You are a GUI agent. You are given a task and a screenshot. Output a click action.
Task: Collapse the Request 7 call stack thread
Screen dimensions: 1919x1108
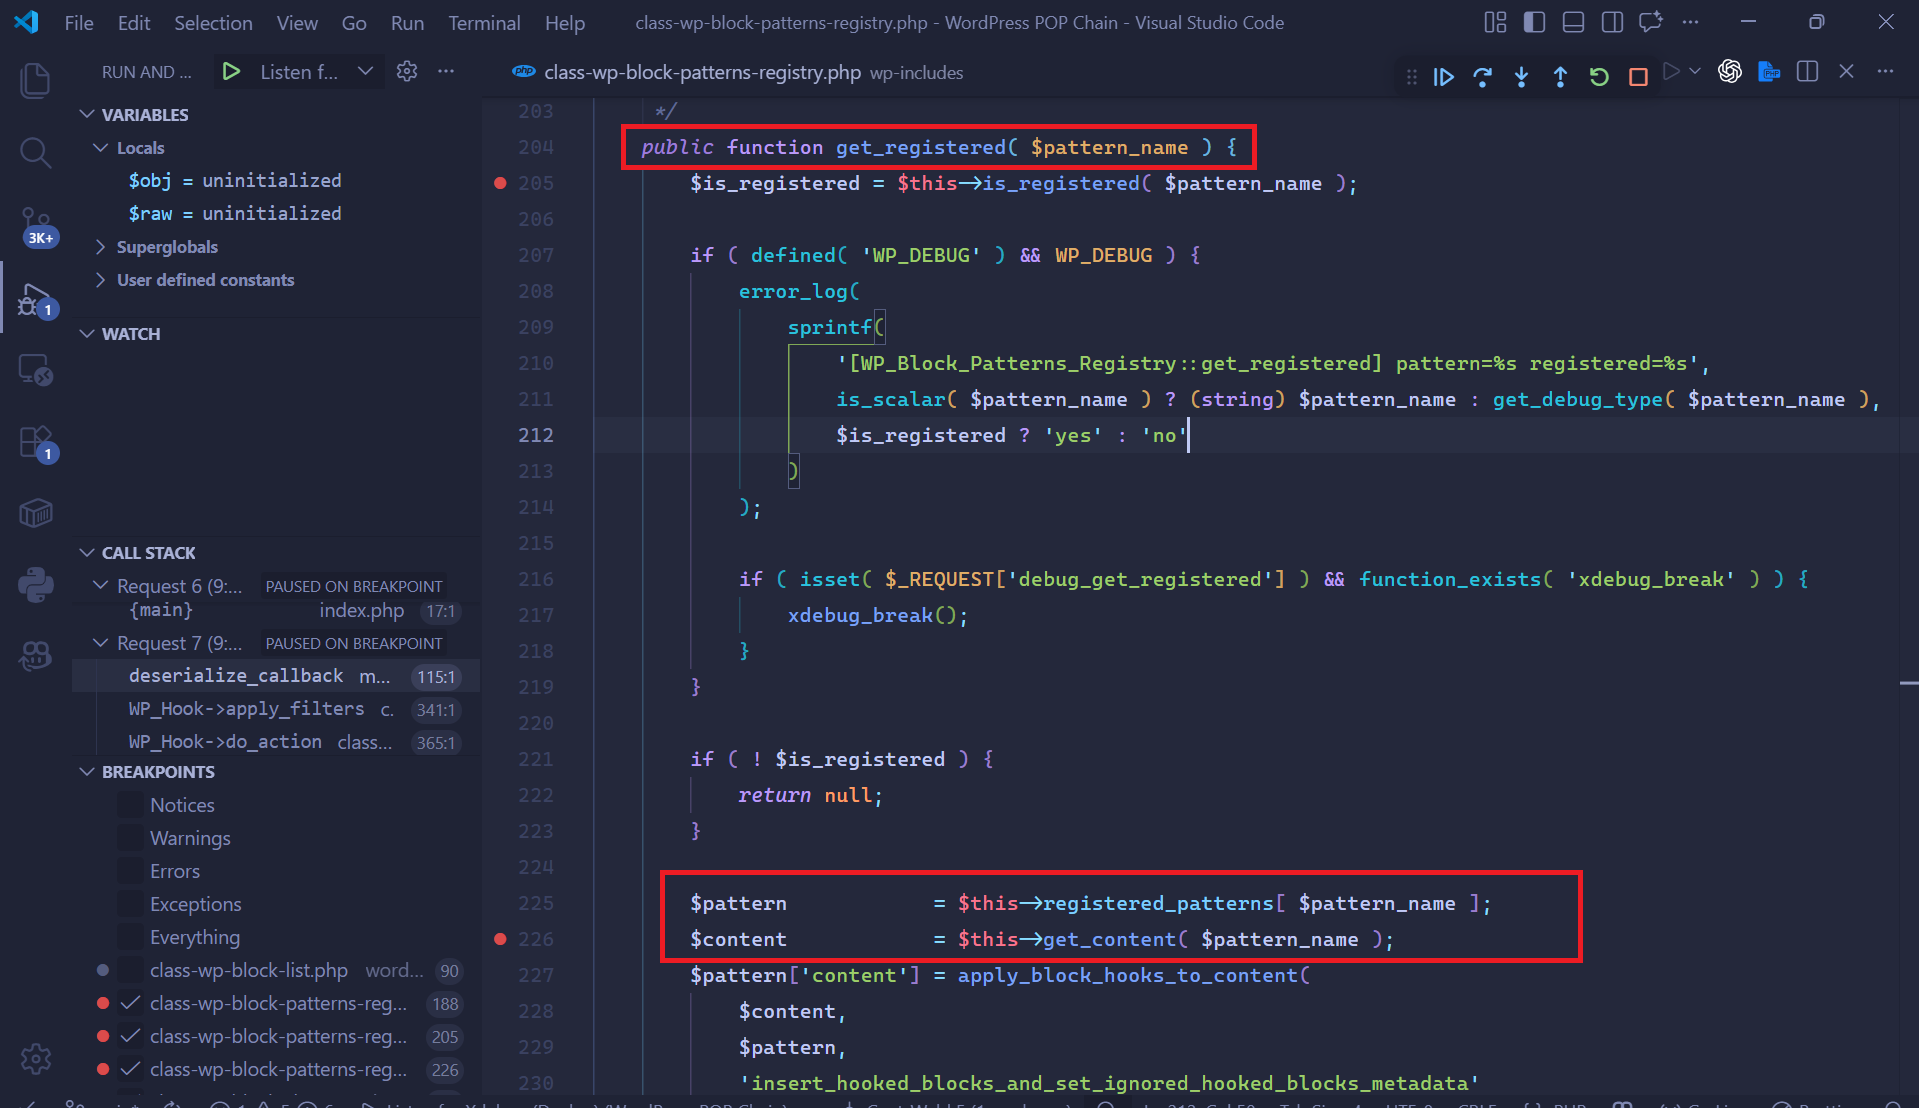pos(100,643)
